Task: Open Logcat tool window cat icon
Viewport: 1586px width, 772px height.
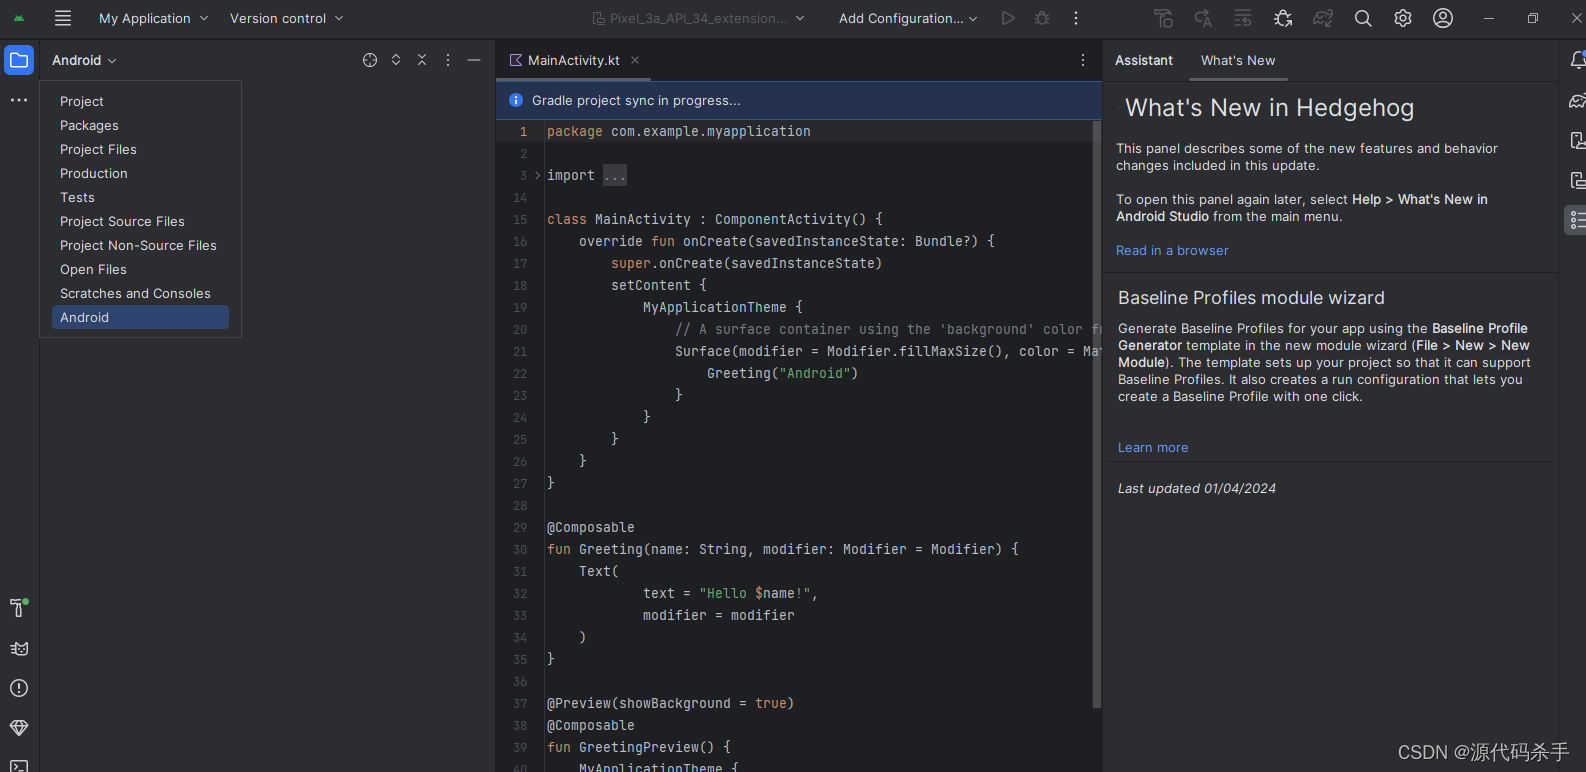Action: (19, 648)
